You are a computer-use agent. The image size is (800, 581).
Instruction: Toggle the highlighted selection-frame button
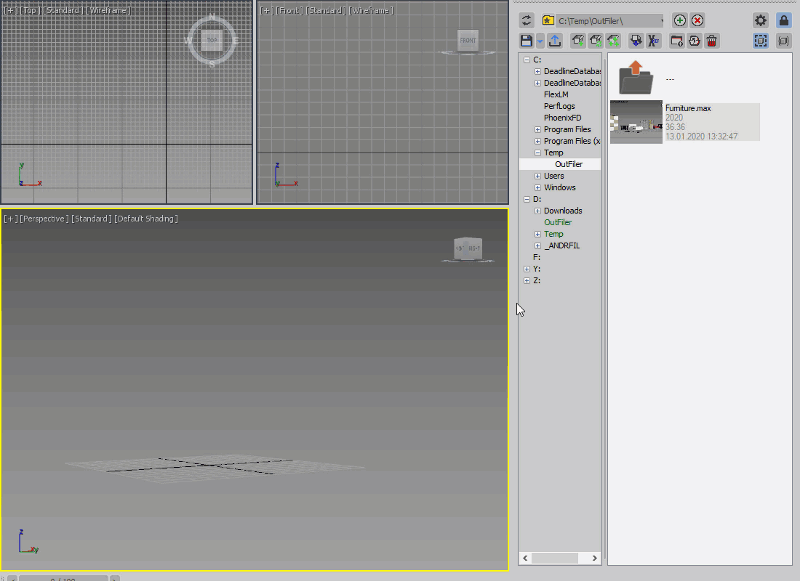click(761, 41)
